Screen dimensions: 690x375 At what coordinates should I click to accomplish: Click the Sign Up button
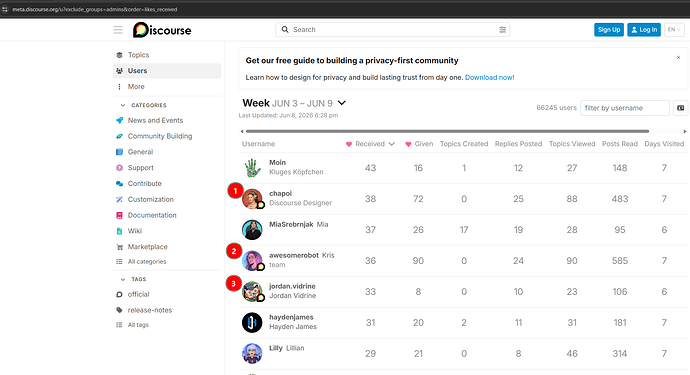(x=609, y=29)
